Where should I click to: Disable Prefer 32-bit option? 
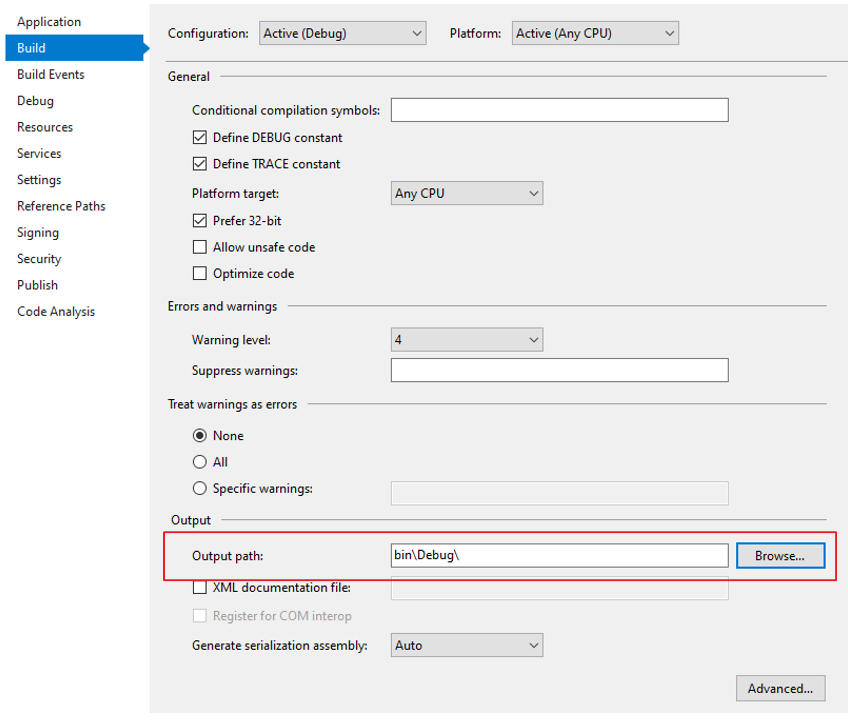(200, 221)
